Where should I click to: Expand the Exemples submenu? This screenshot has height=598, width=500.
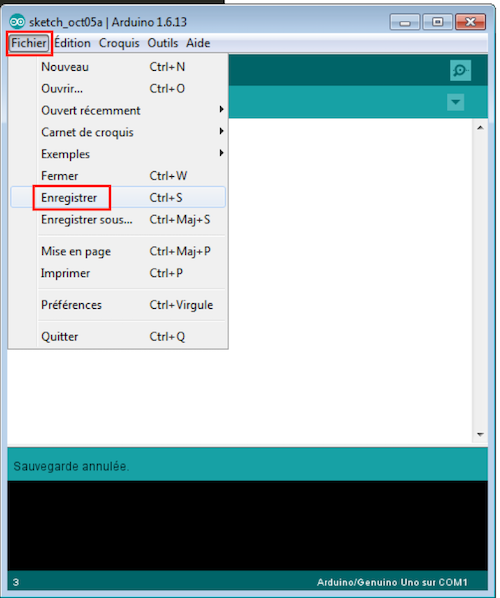click(x=118, y=154)
